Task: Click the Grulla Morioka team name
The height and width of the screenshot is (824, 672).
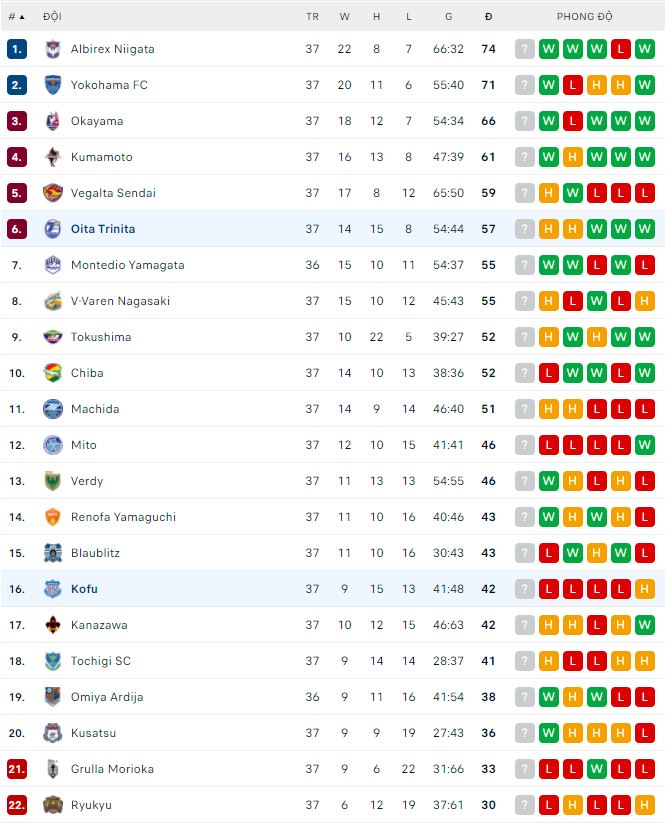Action: (112, 769)
